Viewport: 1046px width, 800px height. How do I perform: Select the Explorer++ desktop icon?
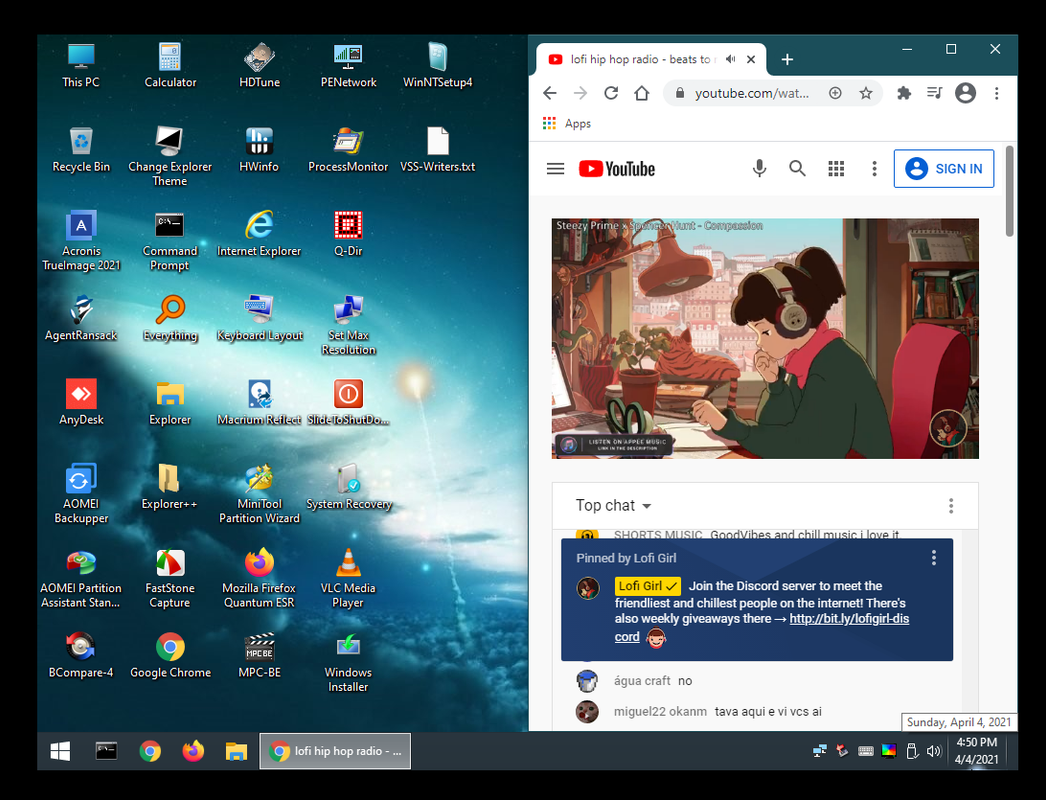pos(170,487)
